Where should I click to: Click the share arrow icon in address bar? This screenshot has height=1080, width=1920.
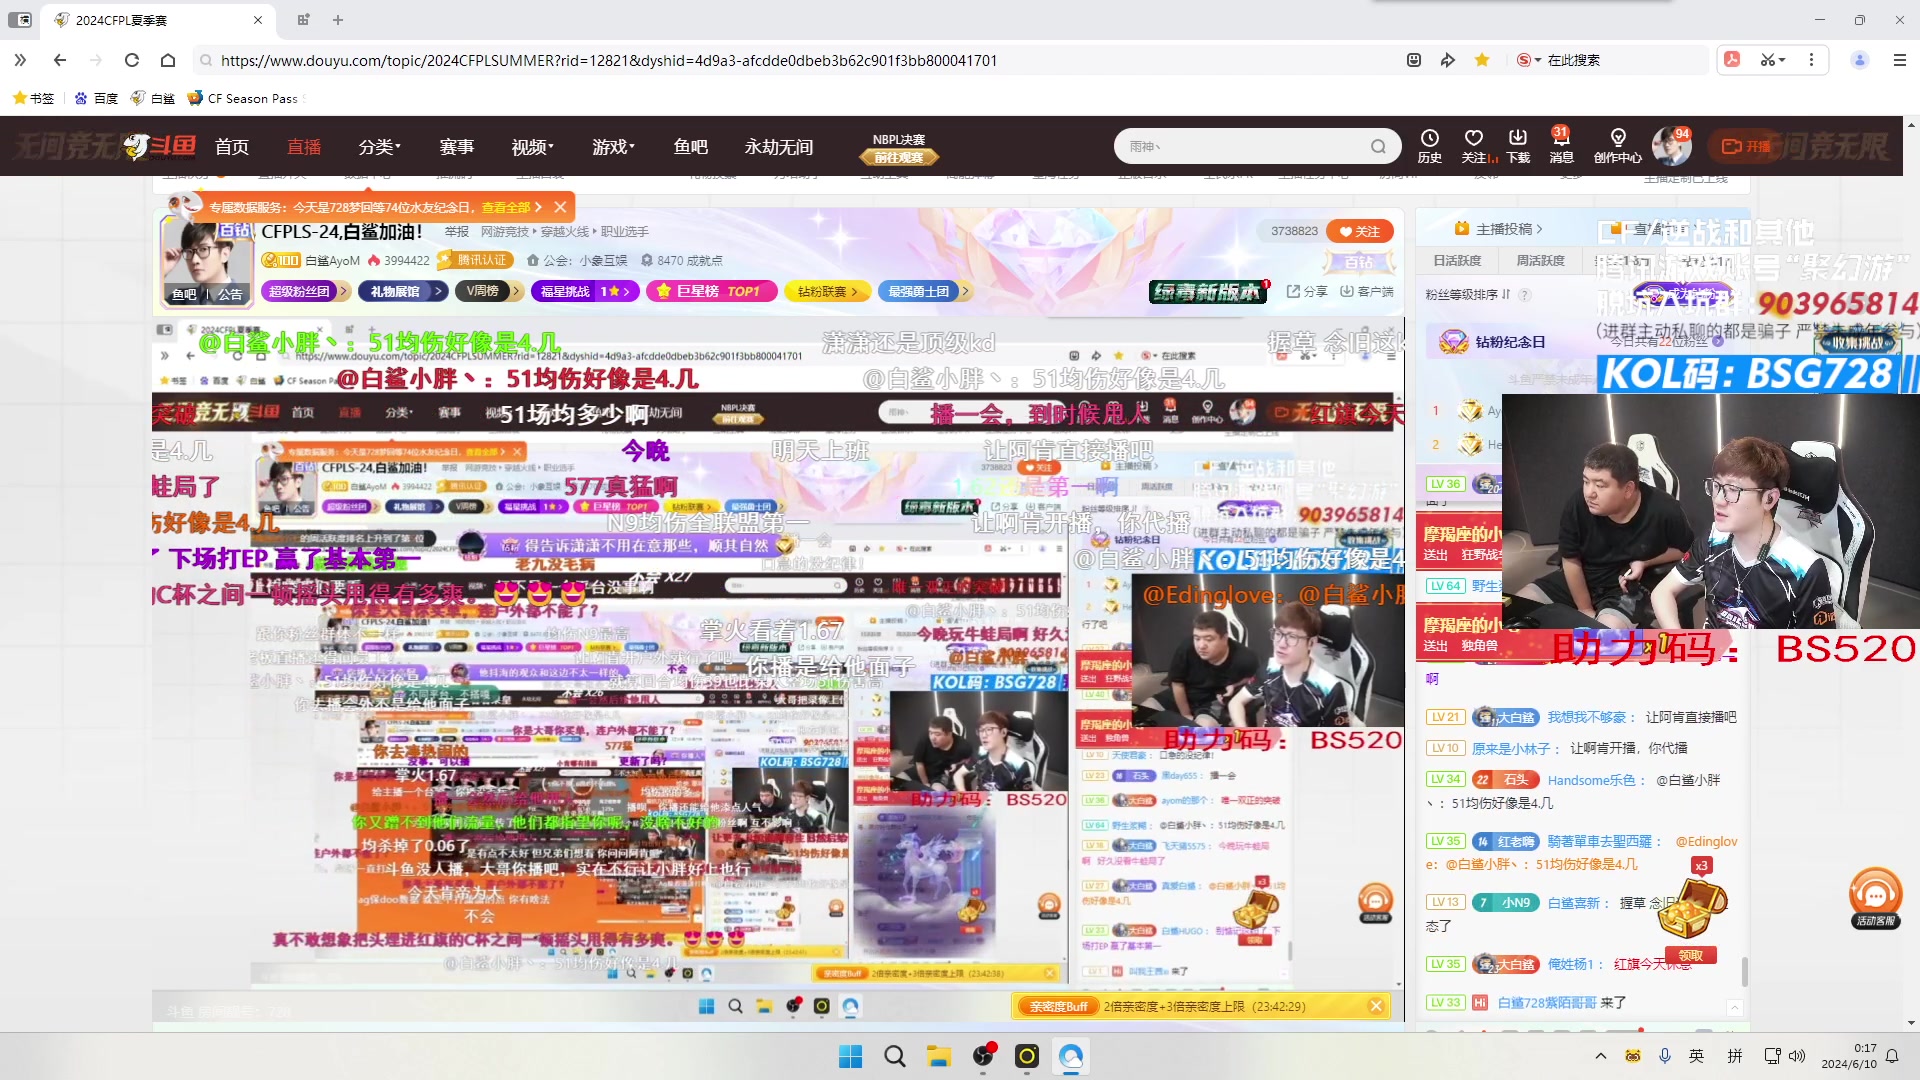(x=1447, y=60)
